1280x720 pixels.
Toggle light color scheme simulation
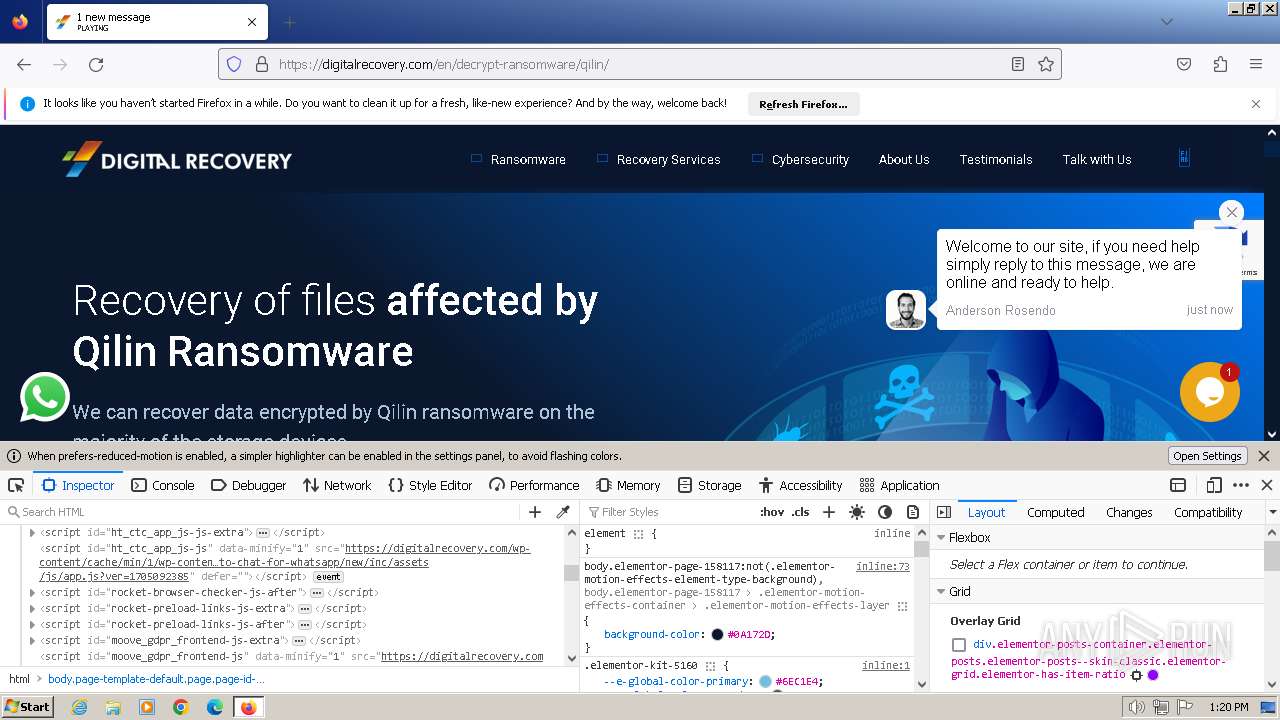click(x=857, y=512)
